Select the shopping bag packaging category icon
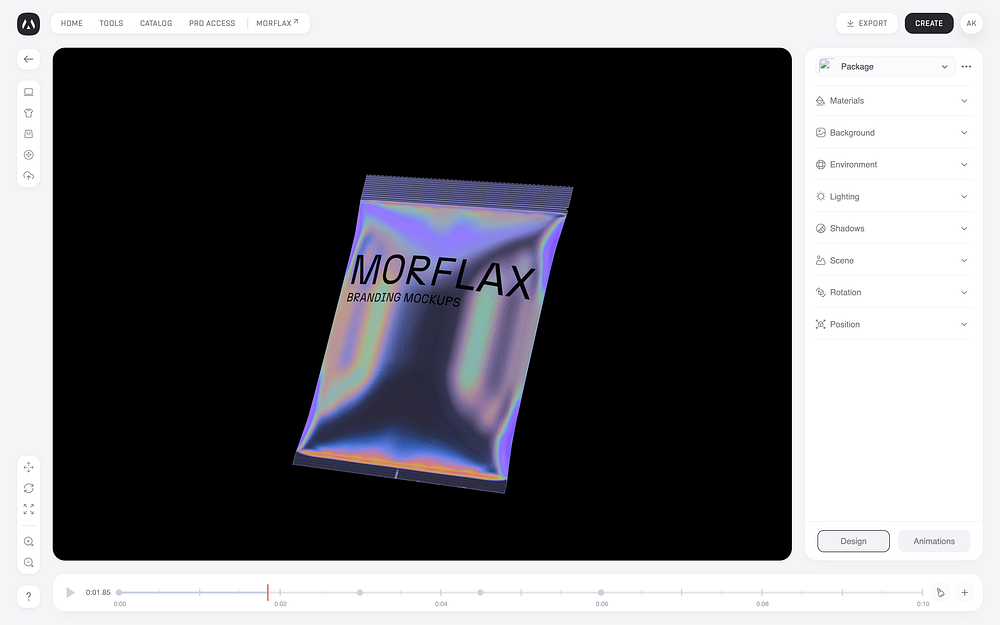Screen dimensions: 1000x625 click(28, 134)
